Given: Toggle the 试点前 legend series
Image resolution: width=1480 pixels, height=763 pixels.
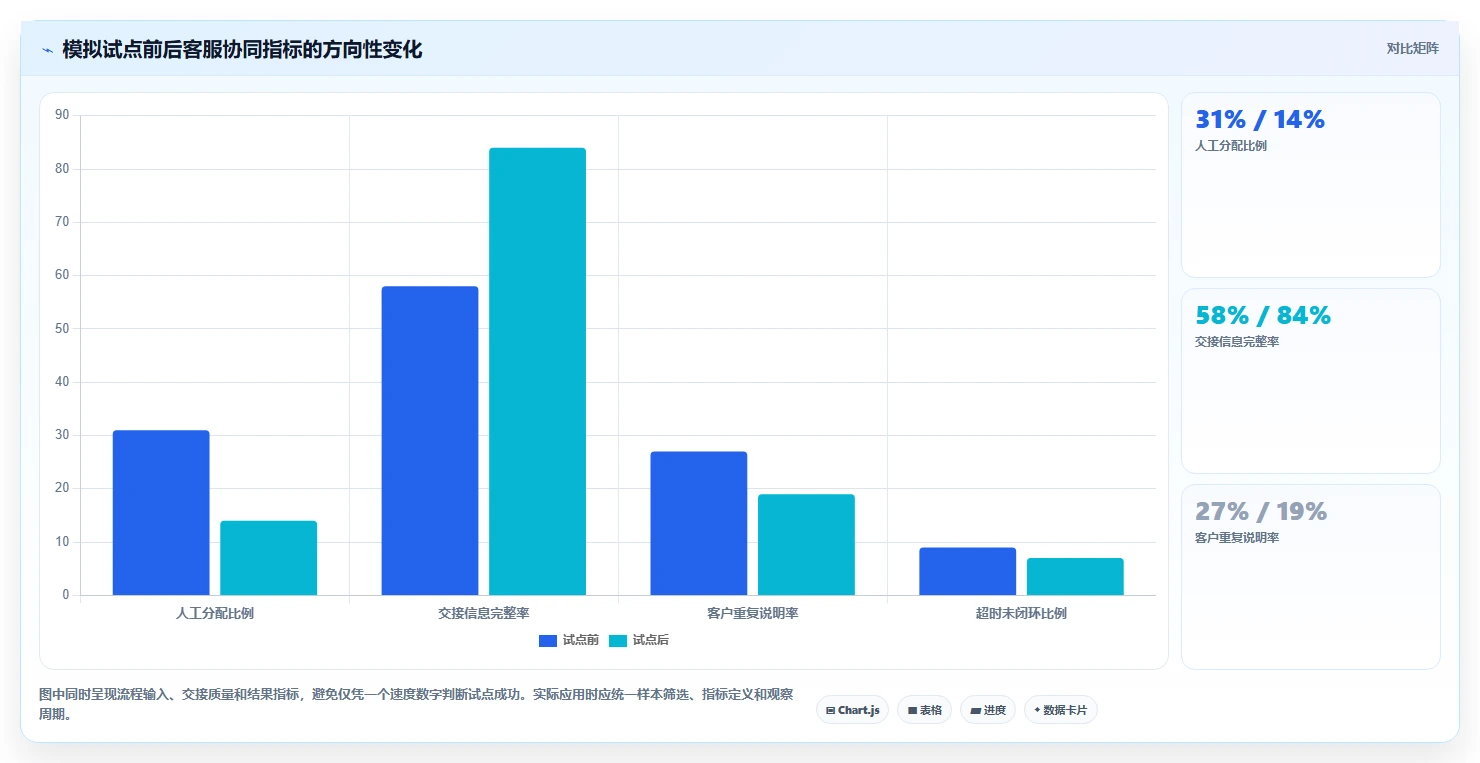Looking at the screenshot, I should 569,640.
